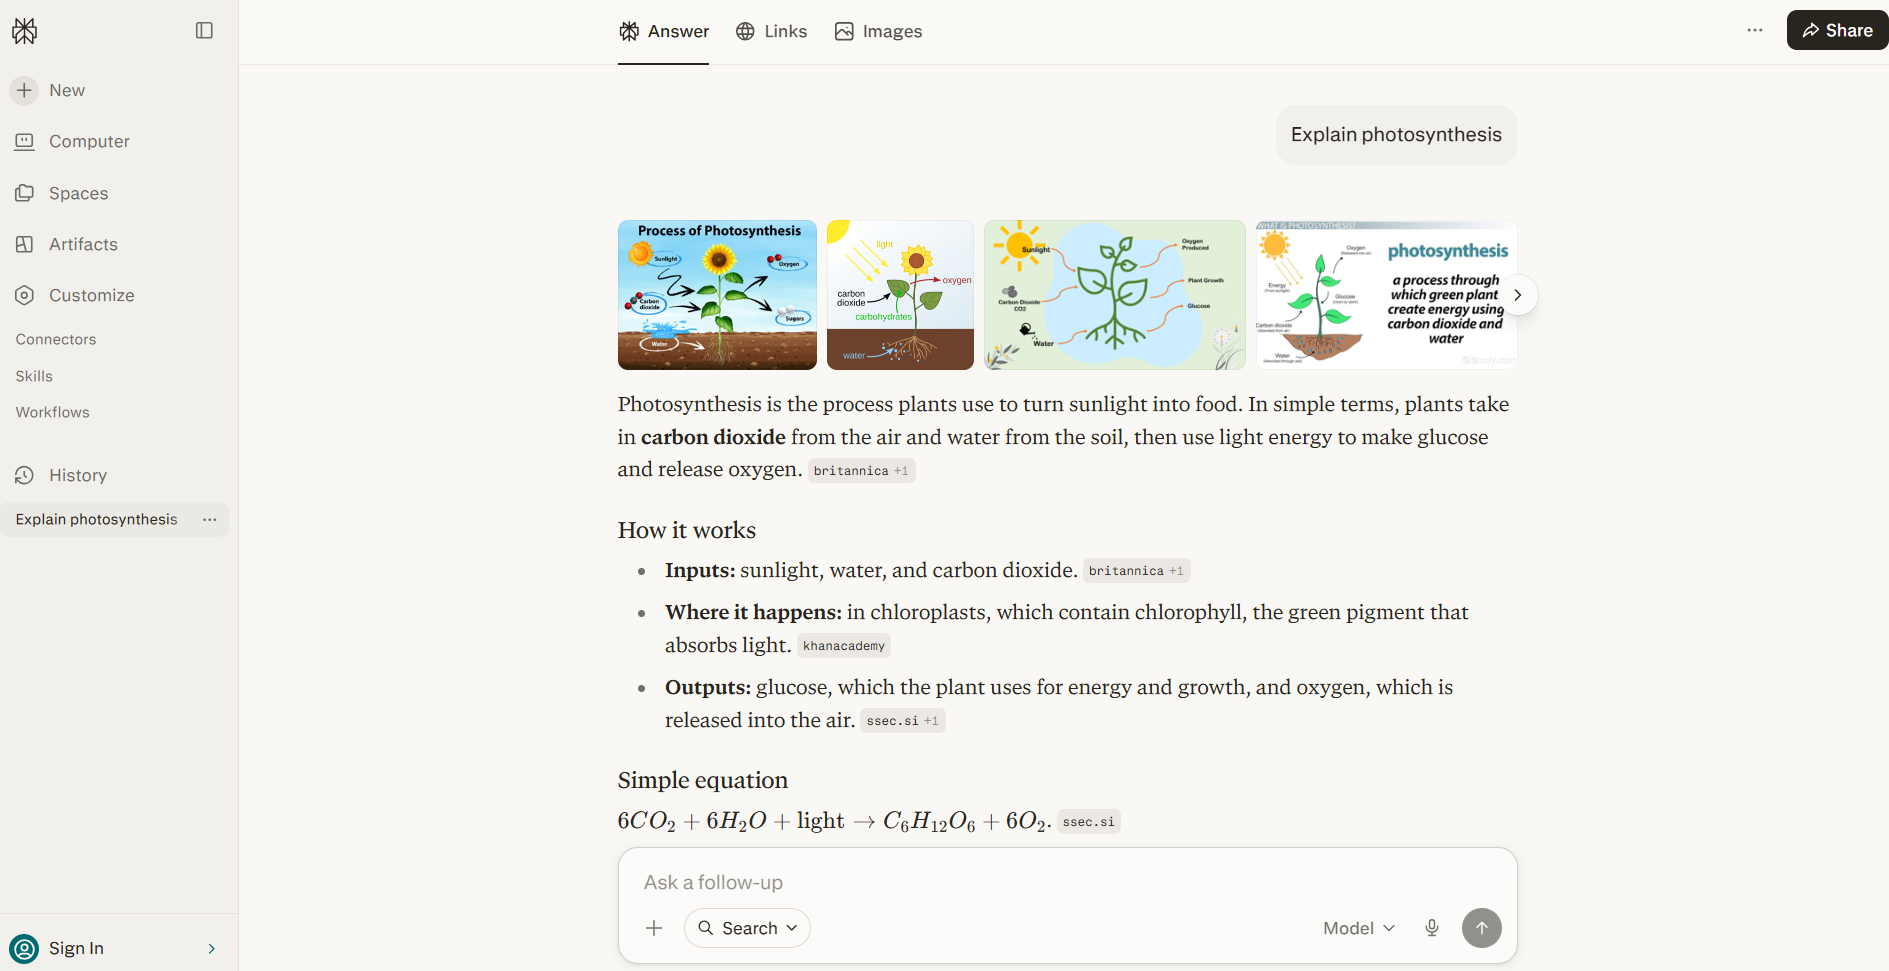Viewport: 1889px width, 971px height.
Task: Click the microphone voice input icon
Action: point(1432,928)
